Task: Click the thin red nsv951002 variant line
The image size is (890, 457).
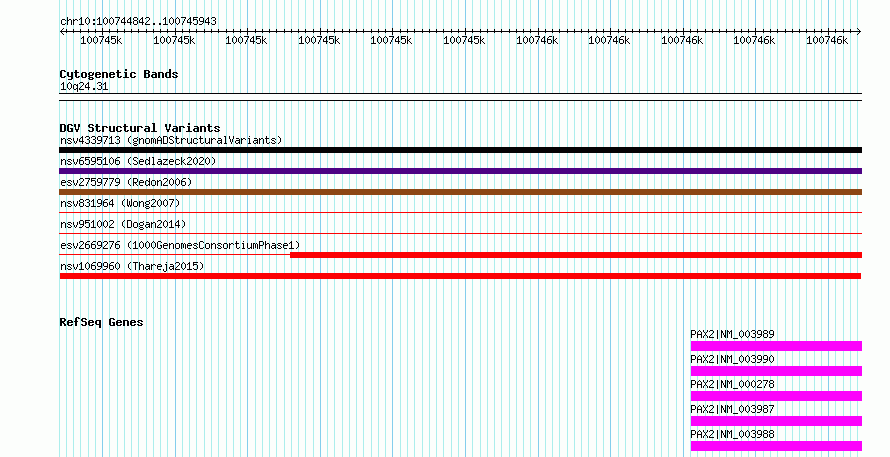Action: [460, 234]
